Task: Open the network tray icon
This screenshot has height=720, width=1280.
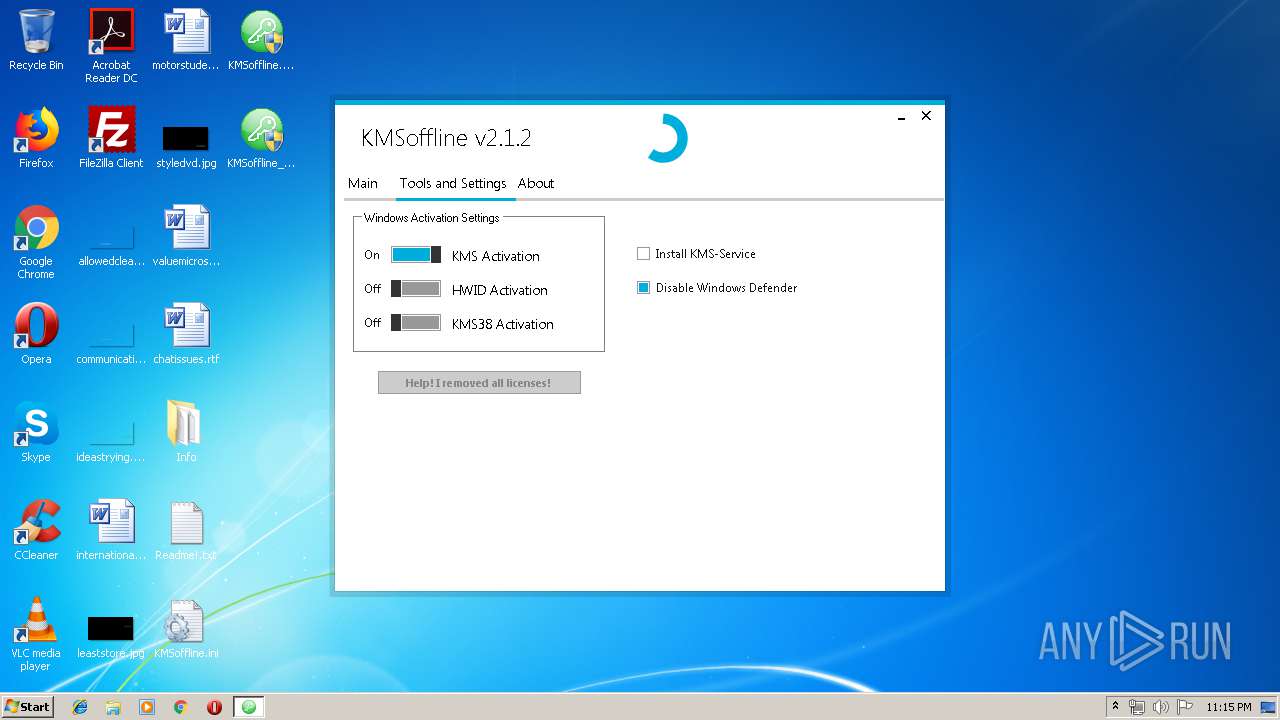Action: tap(1137, 707)
